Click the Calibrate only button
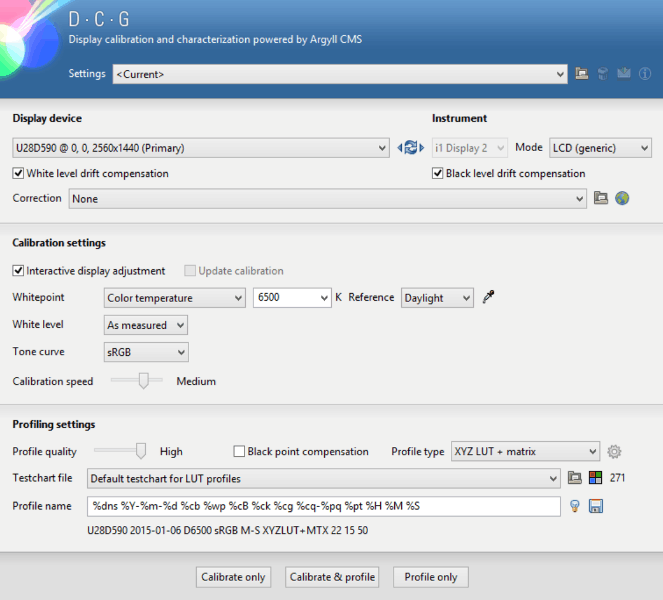The image size is (663, 600). click(233, 577)
